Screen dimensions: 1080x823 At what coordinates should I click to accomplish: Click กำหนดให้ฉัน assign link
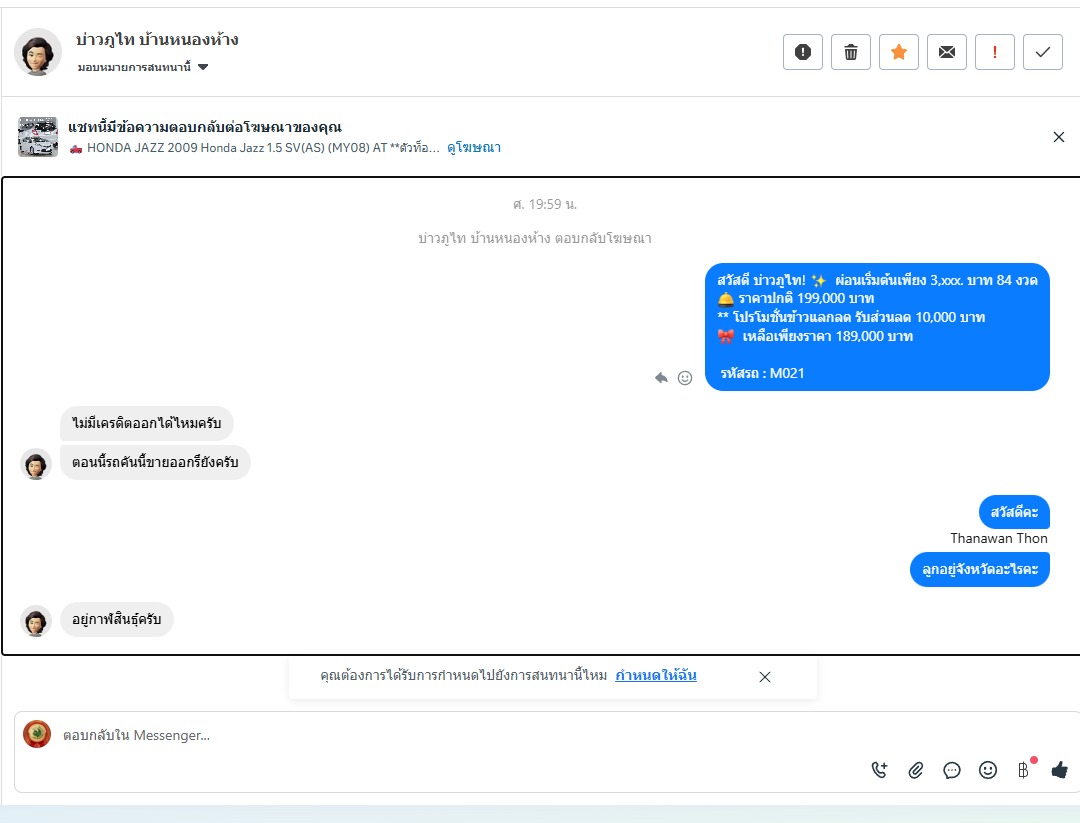[x=656, y=676]
